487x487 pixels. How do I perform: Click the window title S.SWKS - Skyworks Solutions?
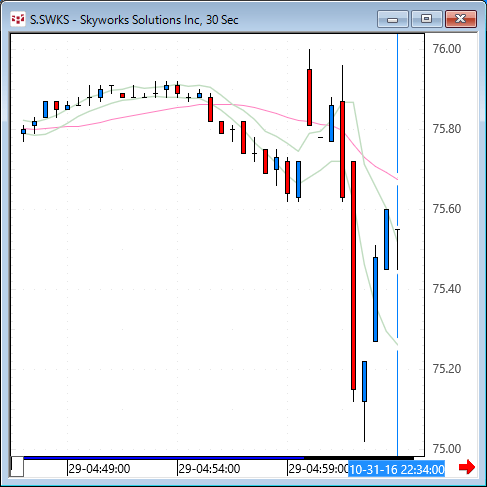coord(134,20)
